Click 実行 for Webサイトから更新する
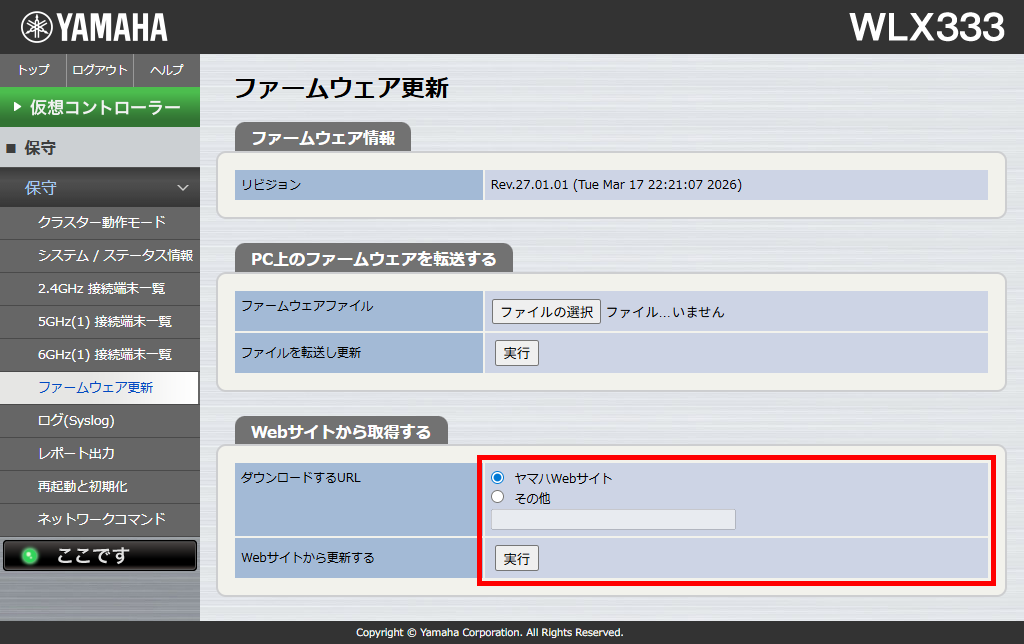The width and height of the screenshot is (1024, 644). (517, 558)
